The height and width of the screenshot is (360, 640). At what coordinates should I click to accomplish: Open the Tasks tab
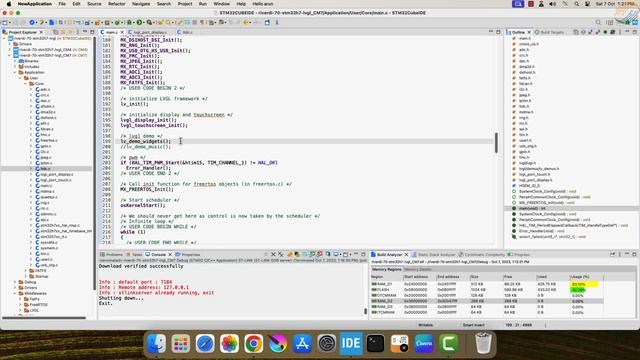134,254
